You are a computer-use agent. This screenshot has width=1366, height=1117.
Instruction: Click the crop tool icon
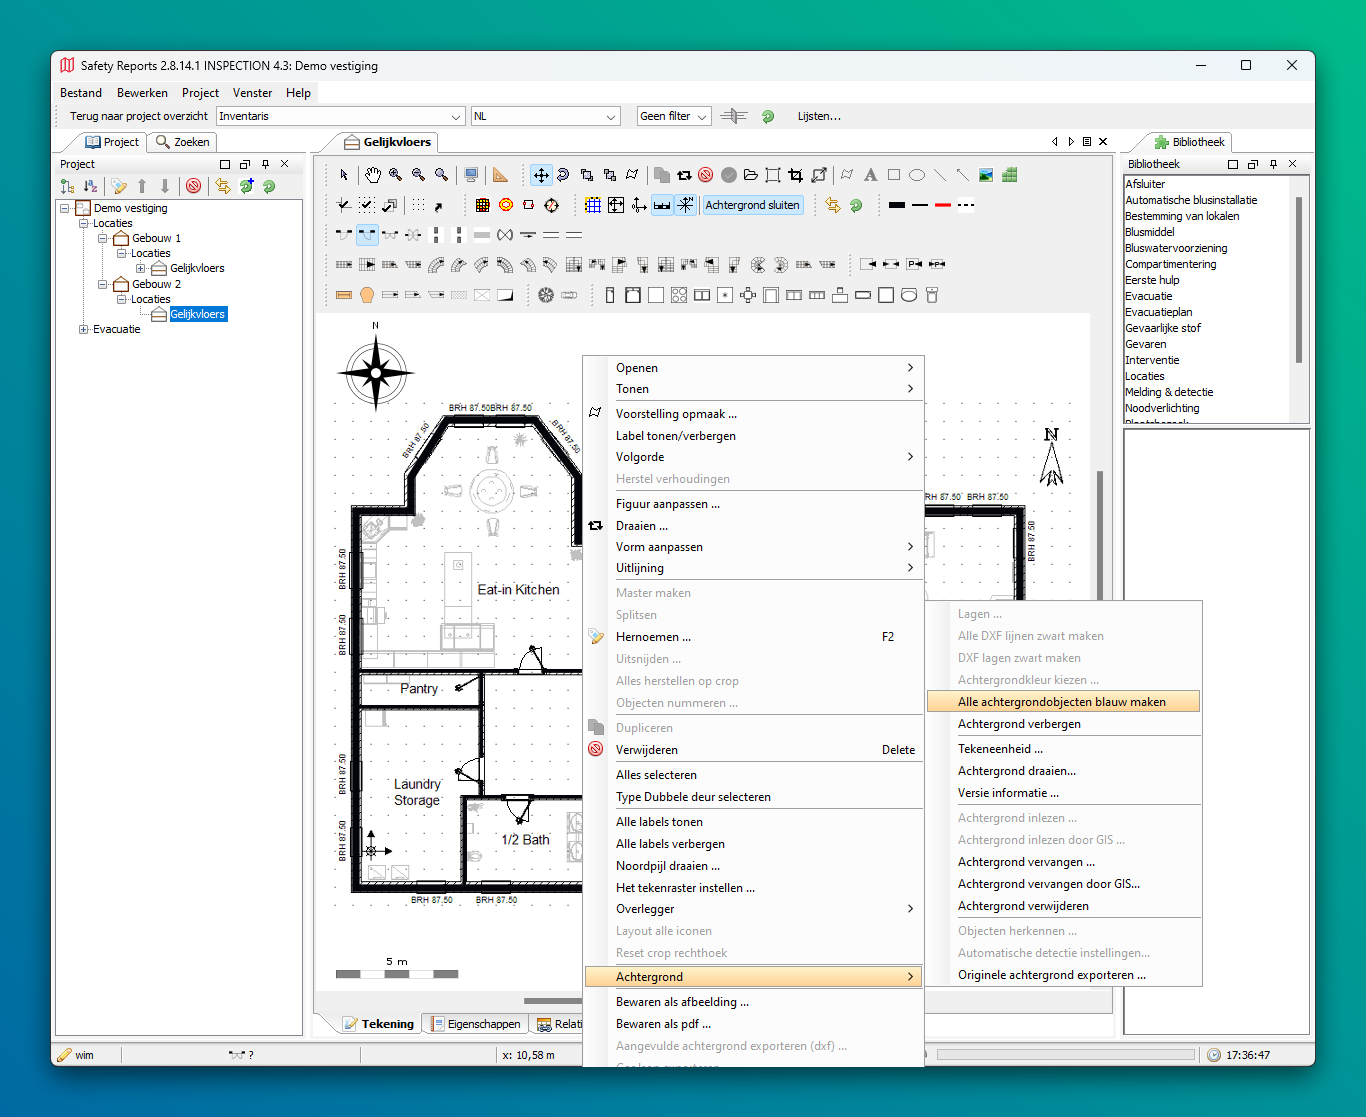click(795, 175)
